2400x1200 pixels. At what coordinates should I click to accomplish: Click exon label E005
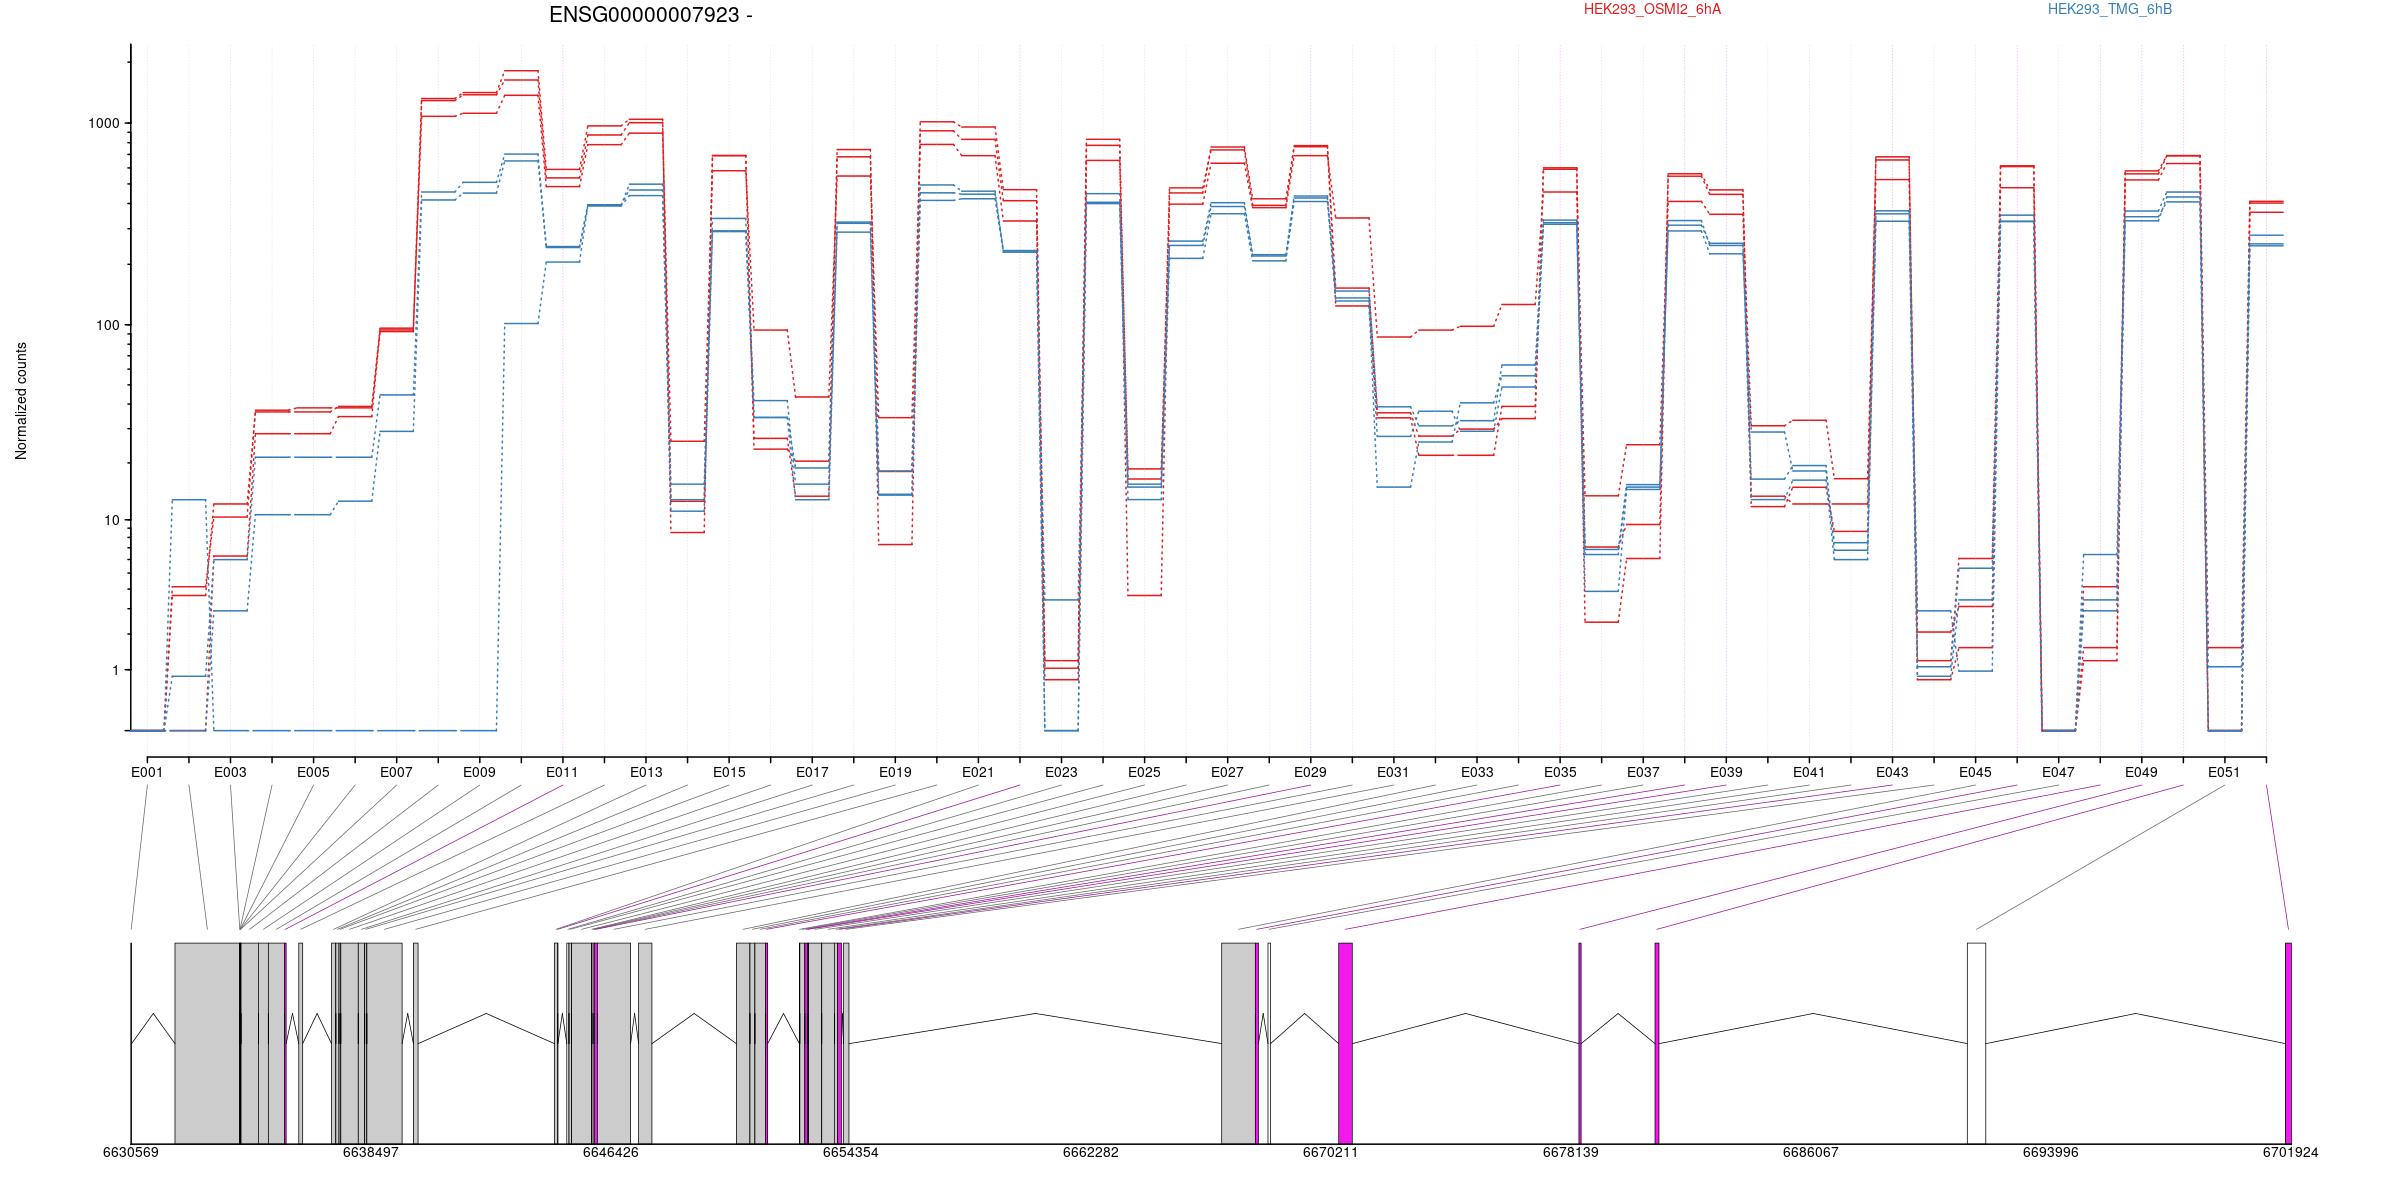tap(313, 772)
